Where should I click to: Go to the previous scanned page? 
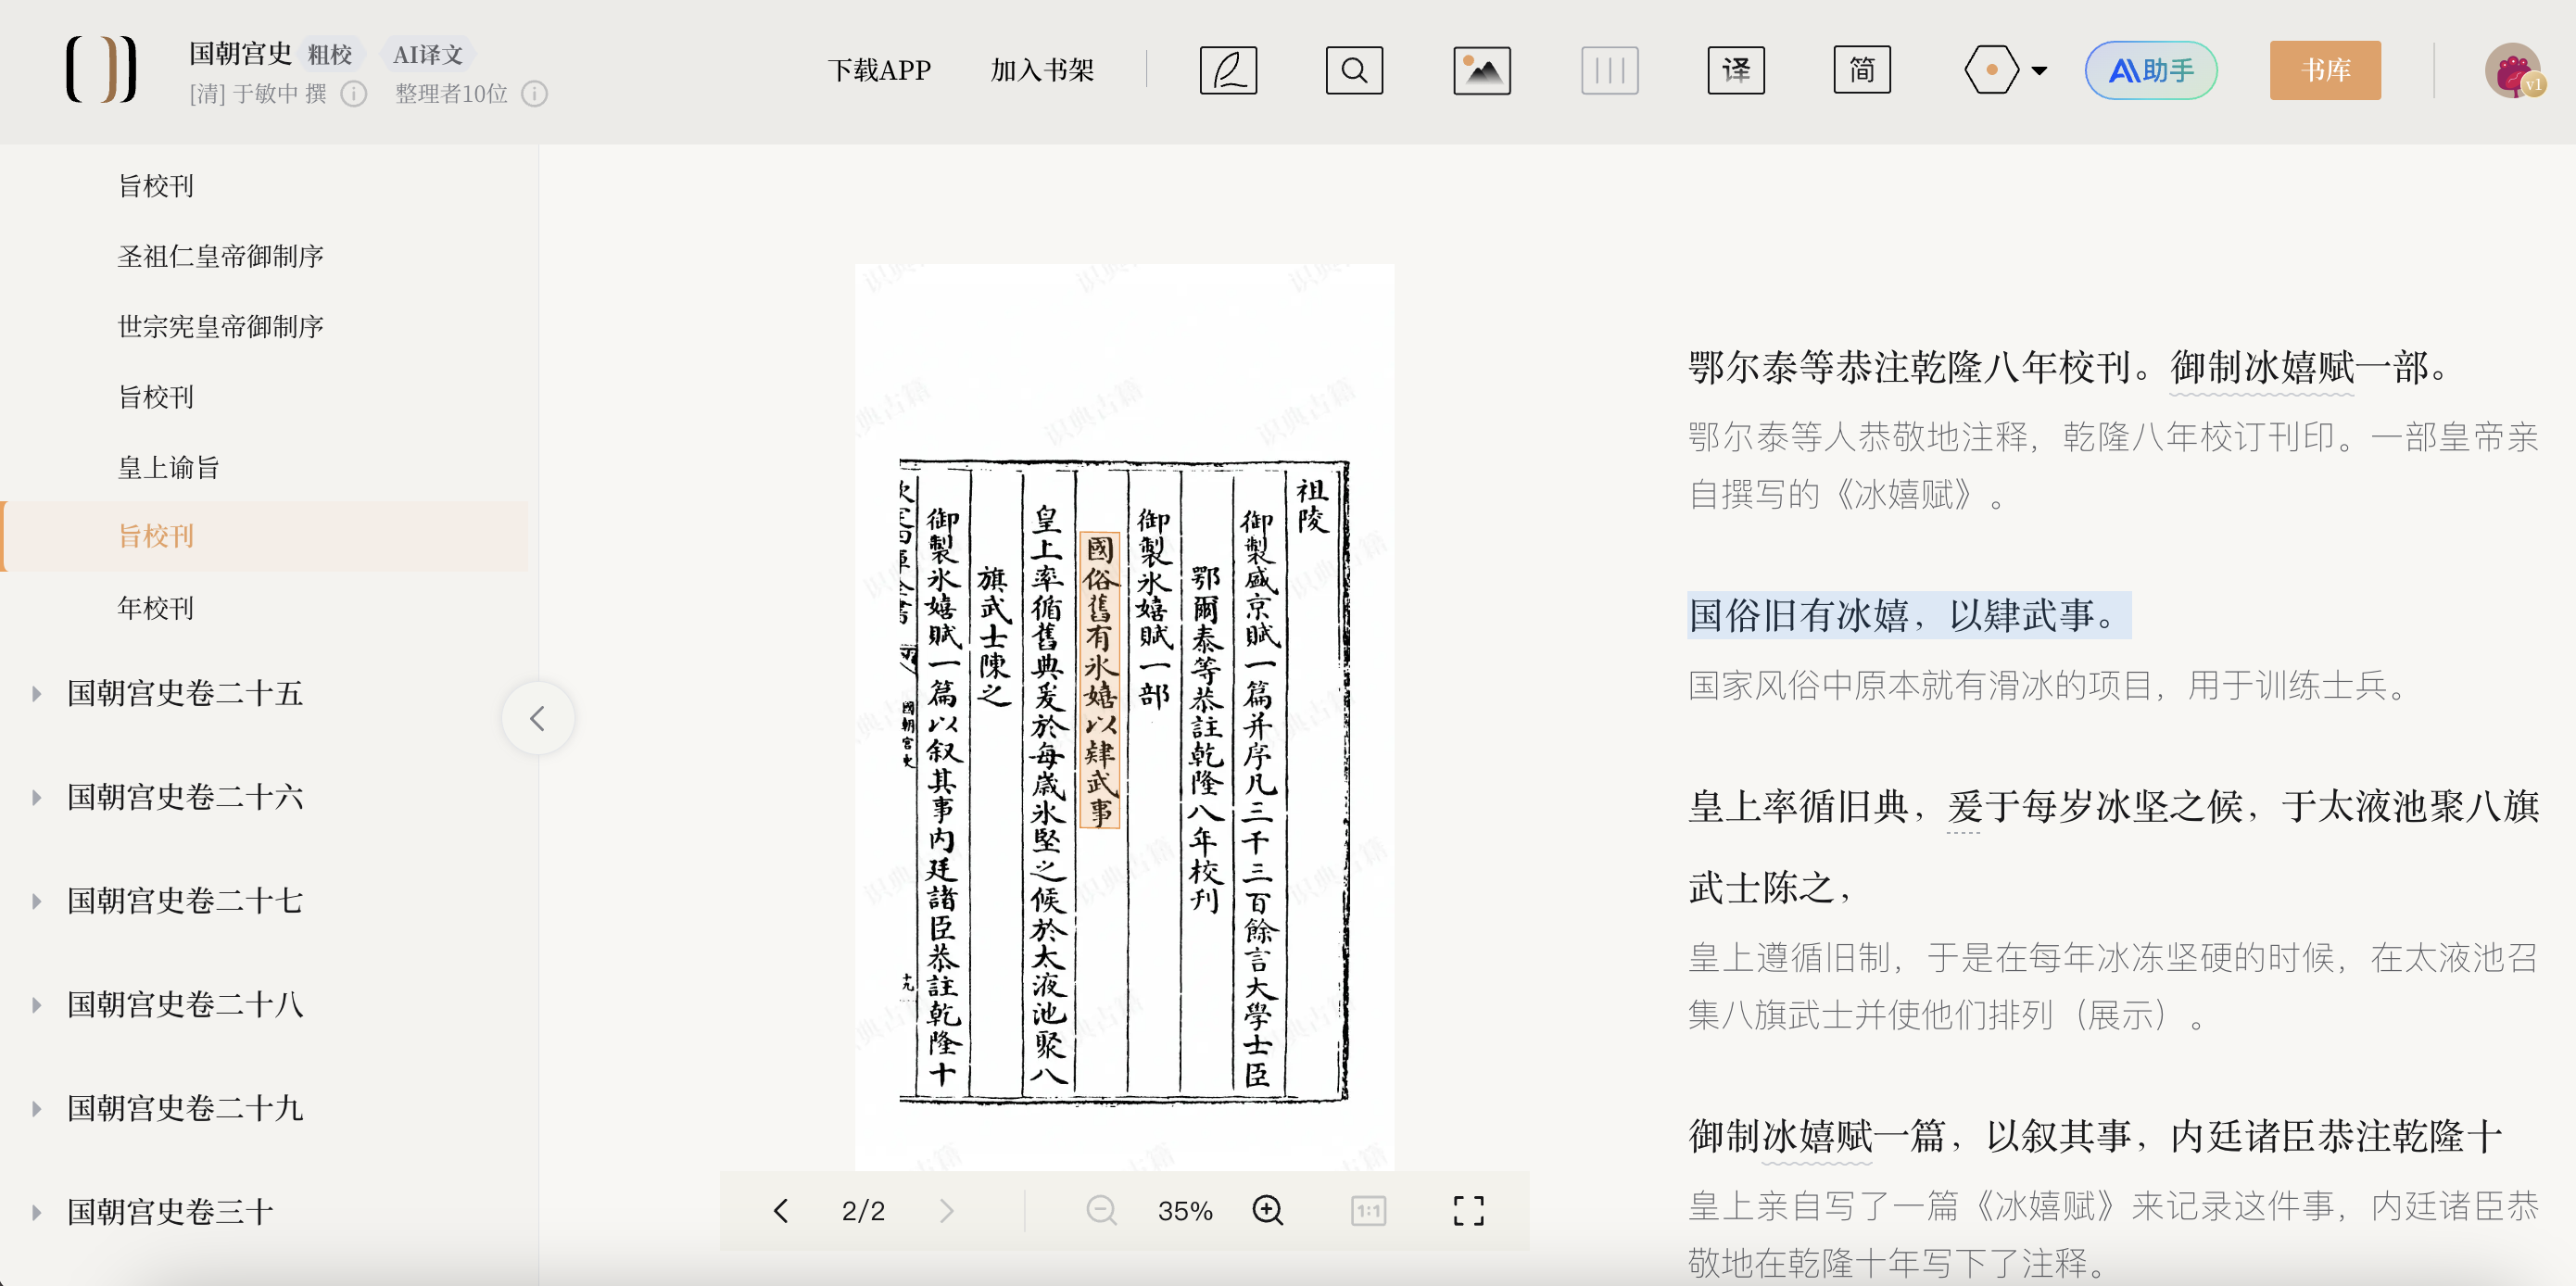click(781, 1210)
